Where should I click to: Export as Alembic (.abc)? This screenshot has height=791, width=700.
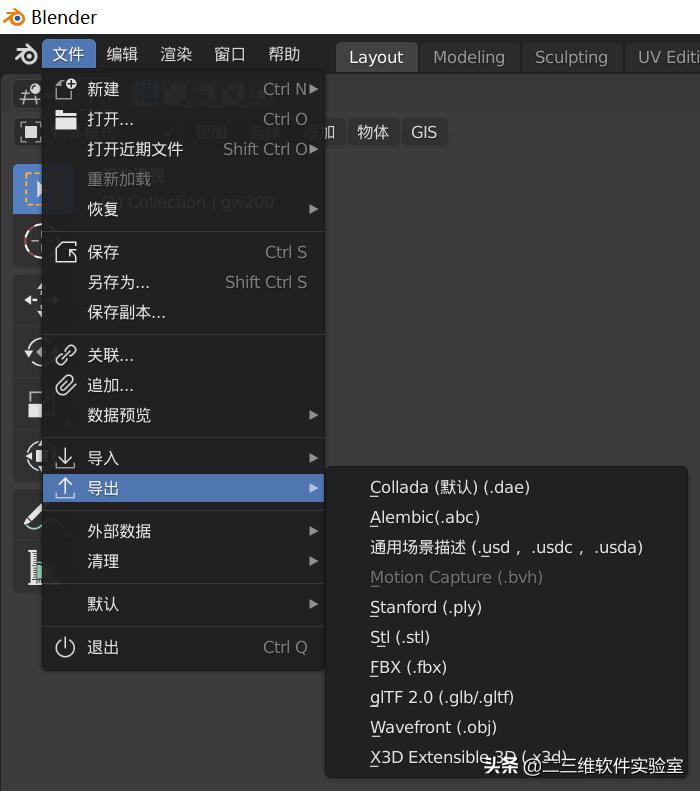[x=506, y=517]
